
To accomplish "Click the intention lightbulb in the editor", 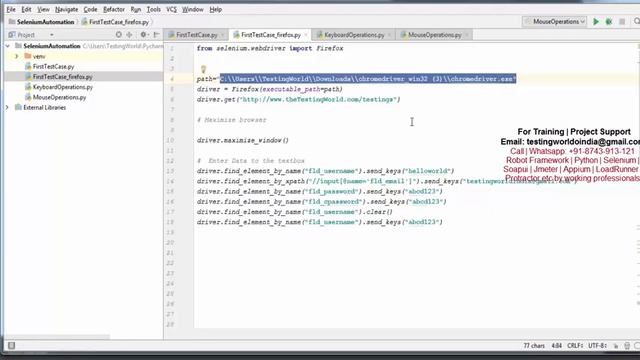I will click(x=203, y=69).
